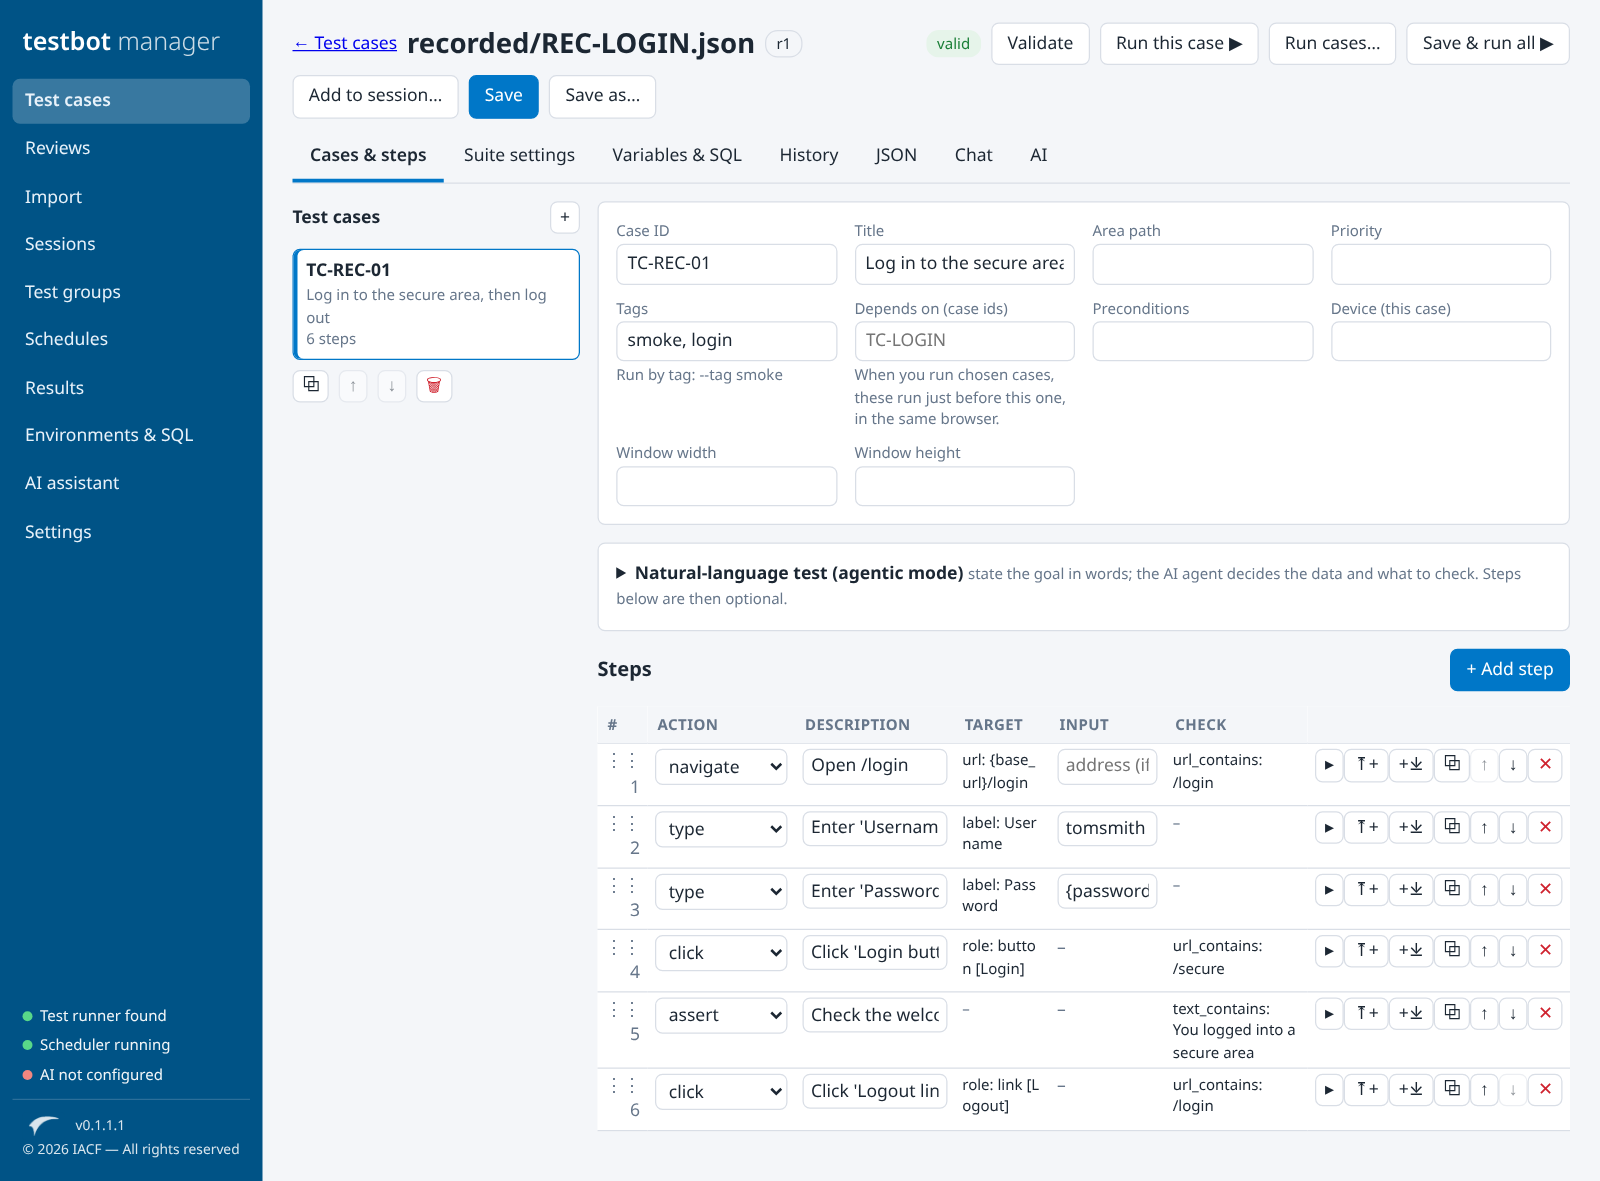Focus the Tags field containing smoke, login

coord(726,340)
